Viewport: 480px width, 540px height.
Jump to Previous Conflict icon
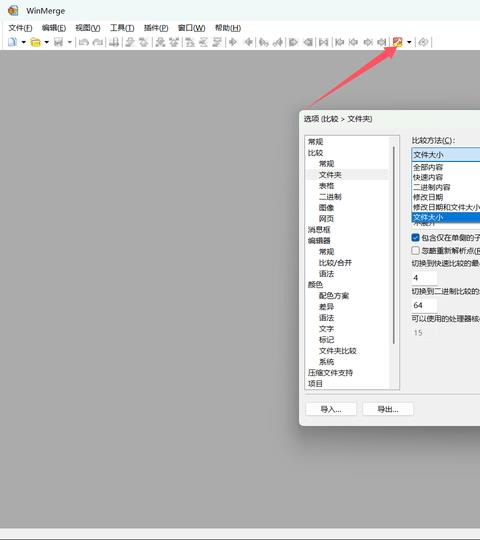174,42
